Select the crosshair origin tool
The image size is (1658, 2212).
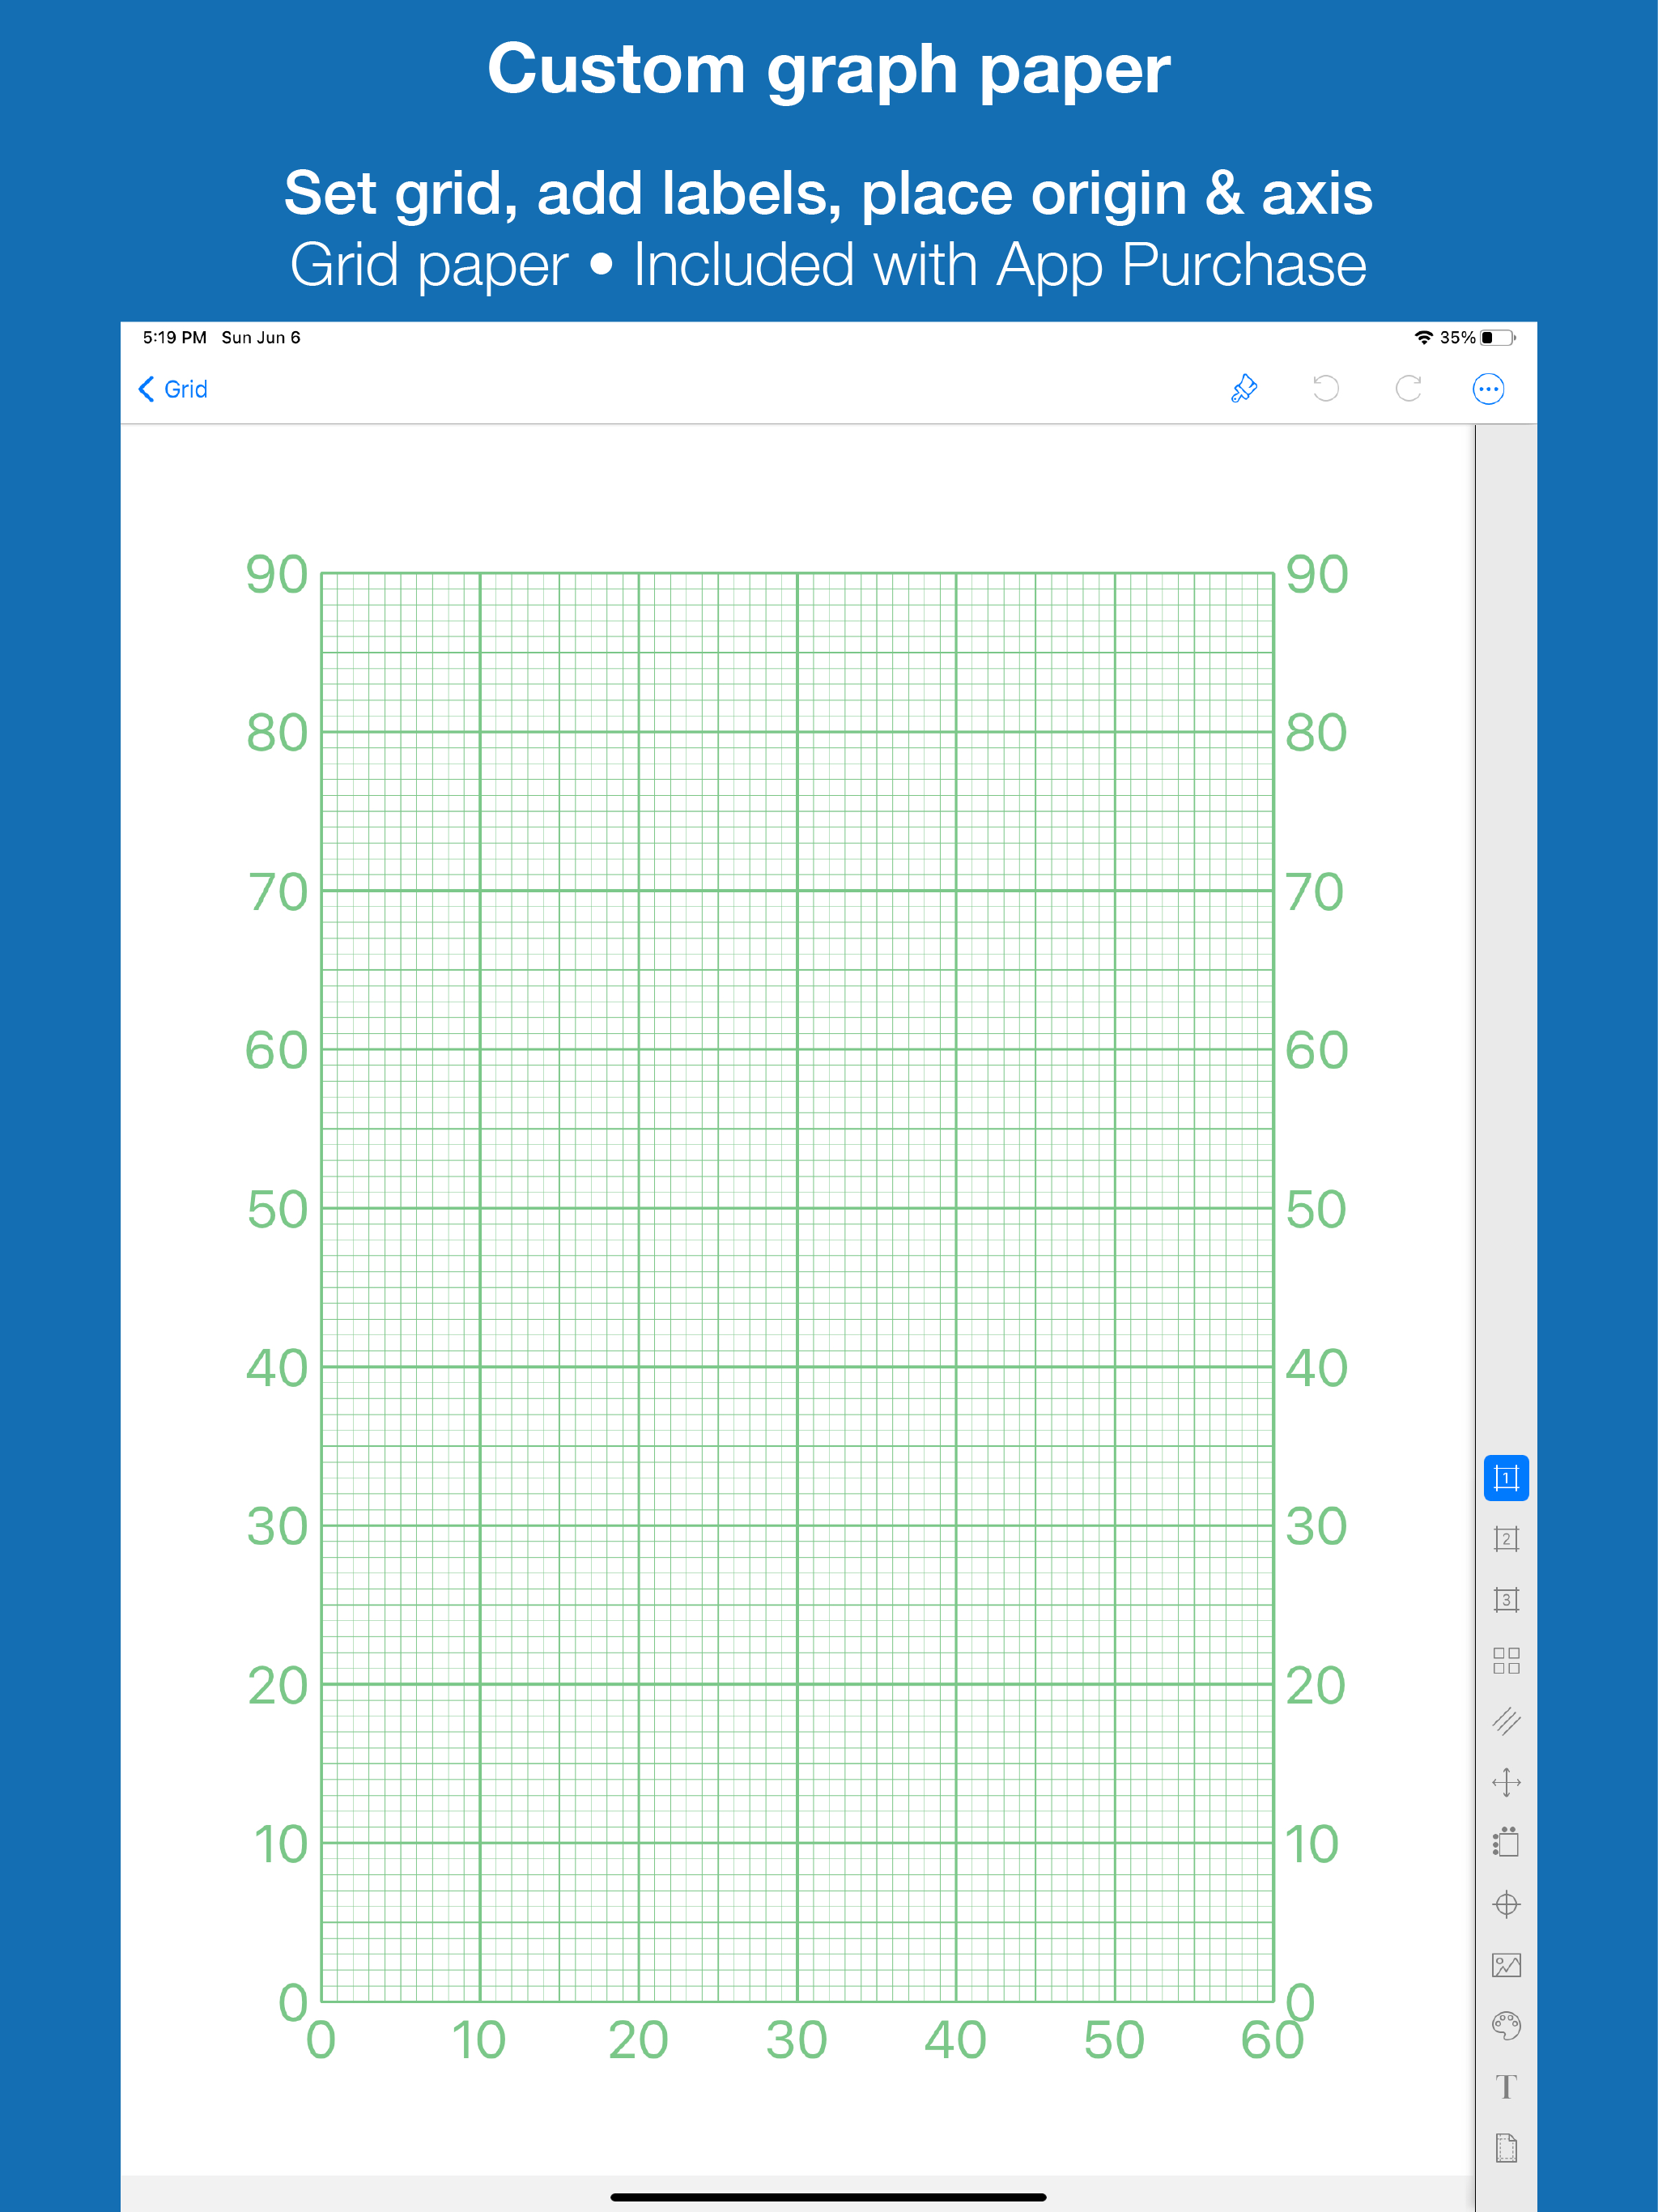click(x=1505, y=1904)
